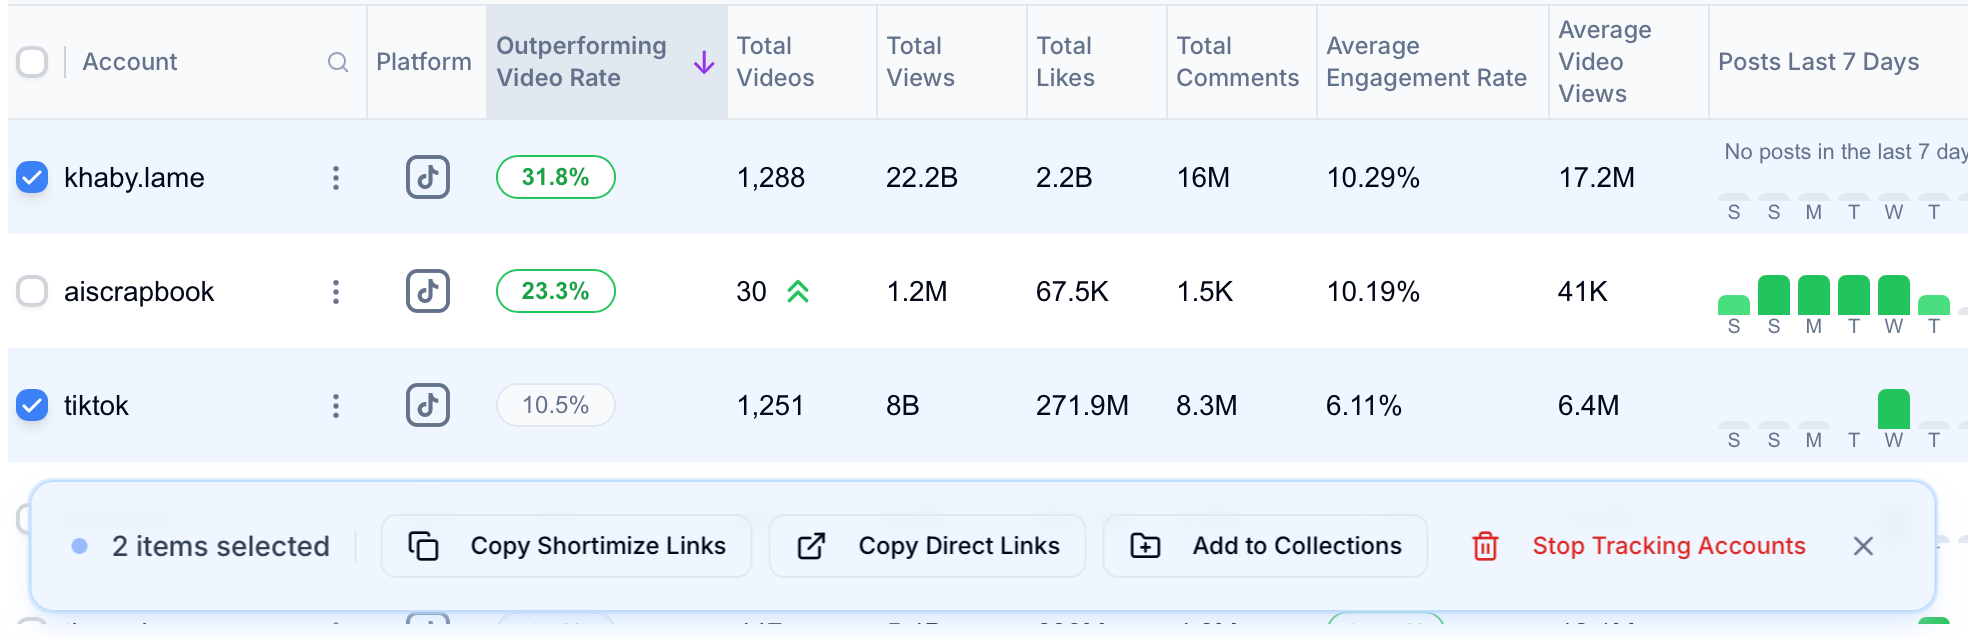The image size is (1968, 638).
Task: Click the green trending-up arrows beside 30
Action: pos(797,291)
